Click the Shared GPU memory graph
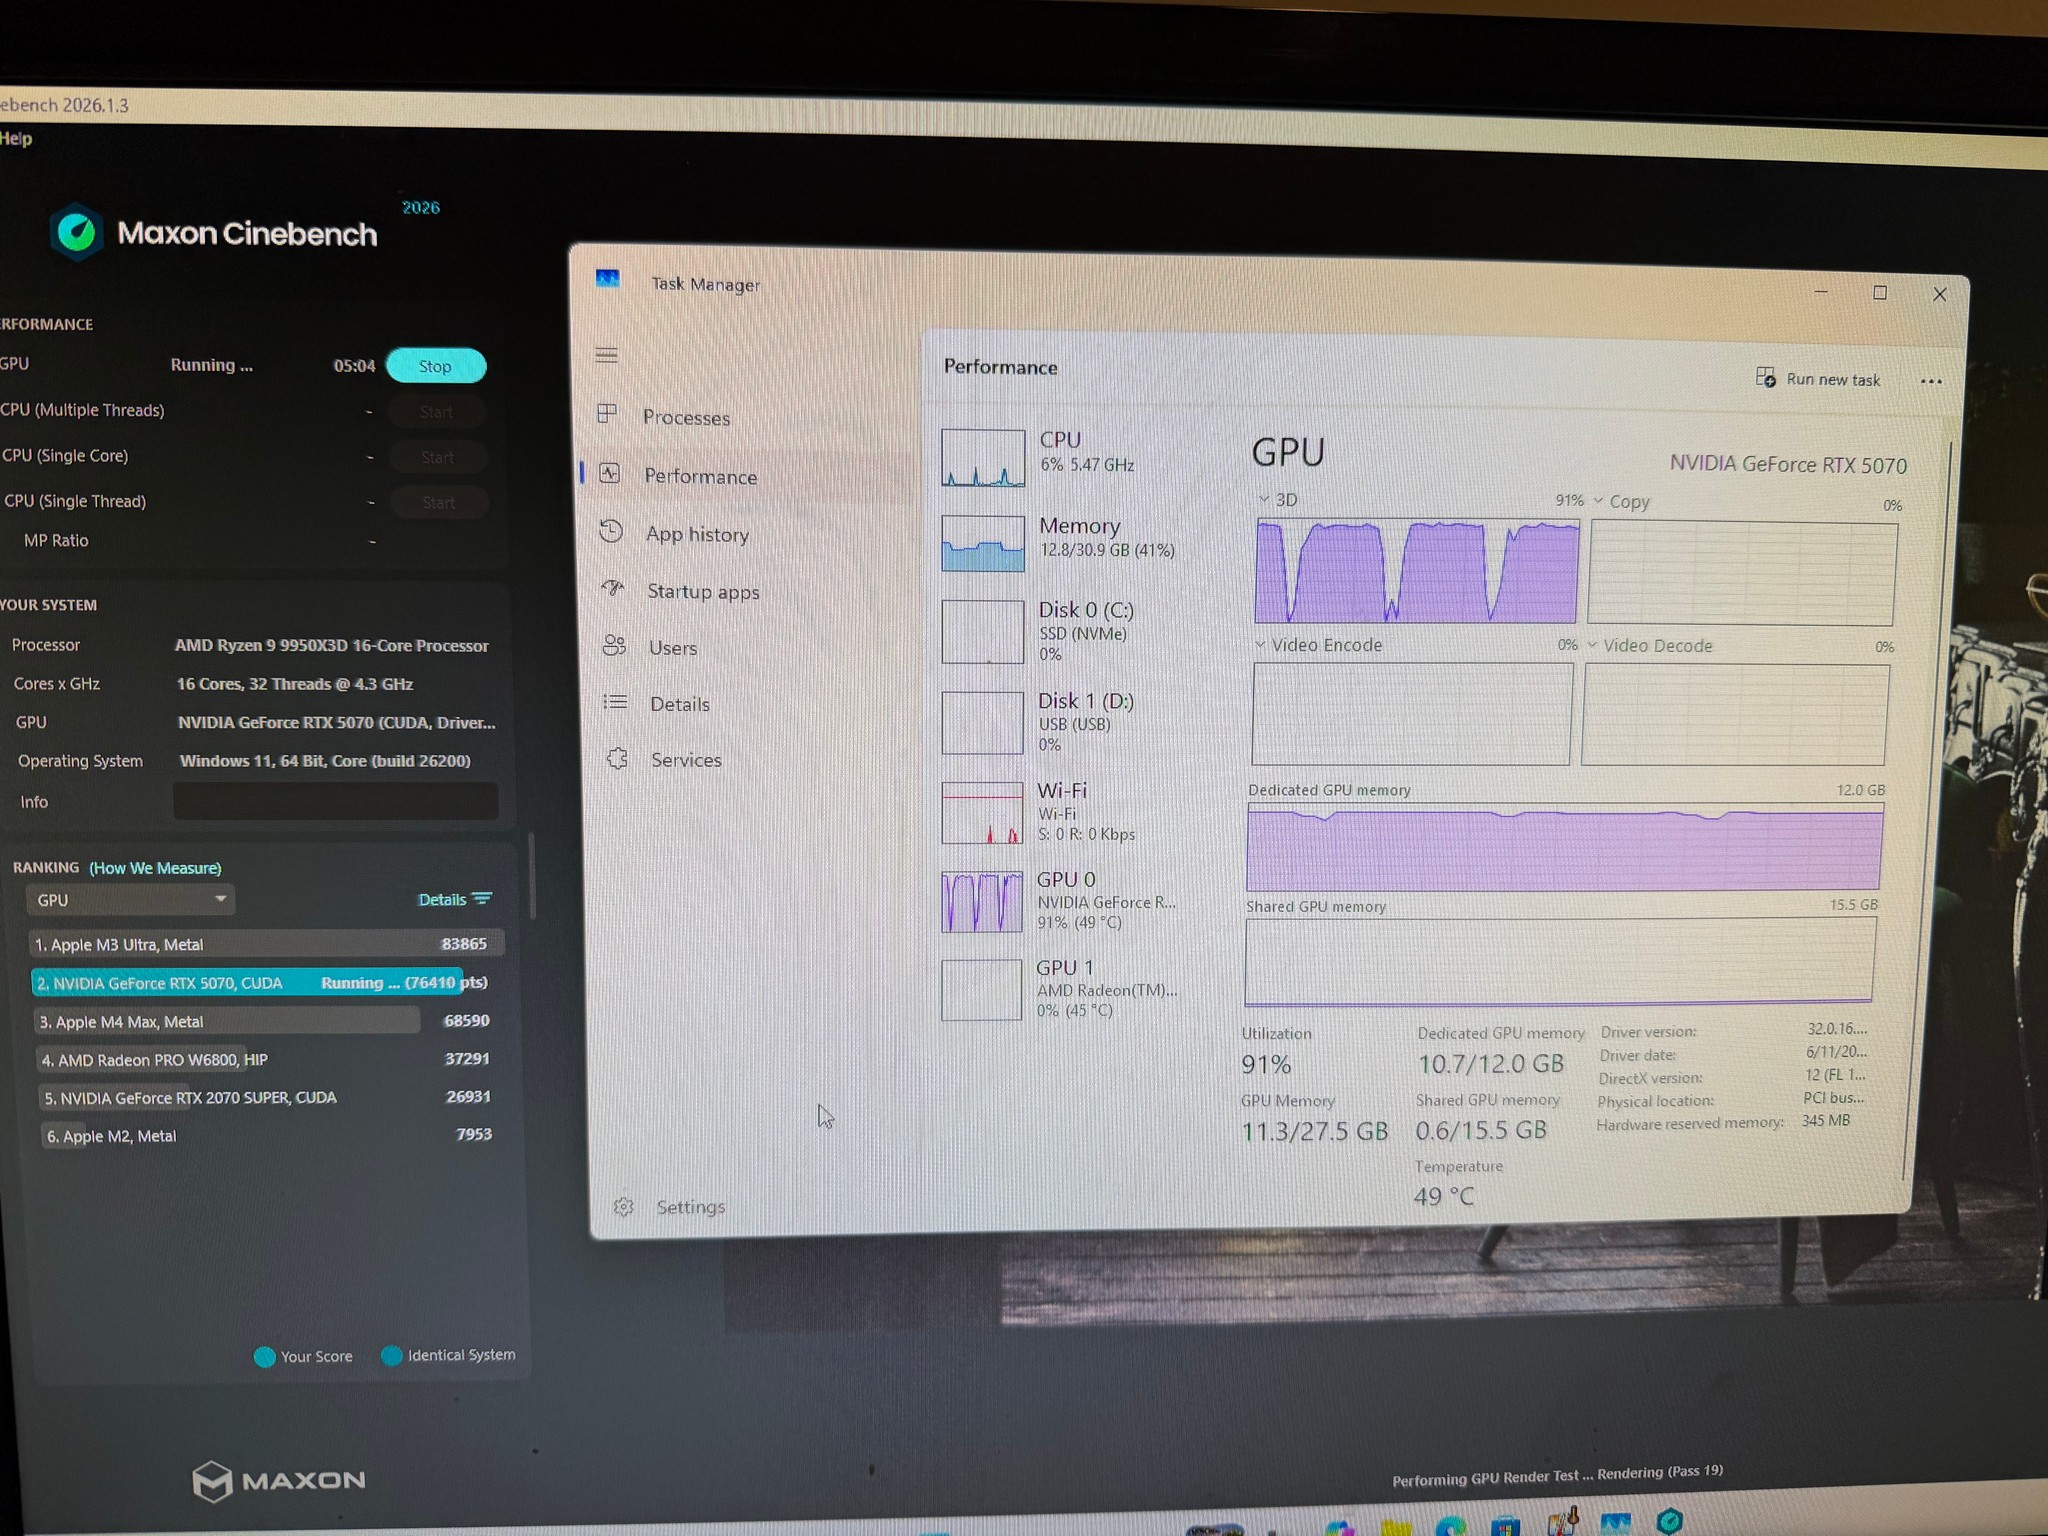The height and width of the screenshot is (1536, 2048). [x=1560, y=960]
